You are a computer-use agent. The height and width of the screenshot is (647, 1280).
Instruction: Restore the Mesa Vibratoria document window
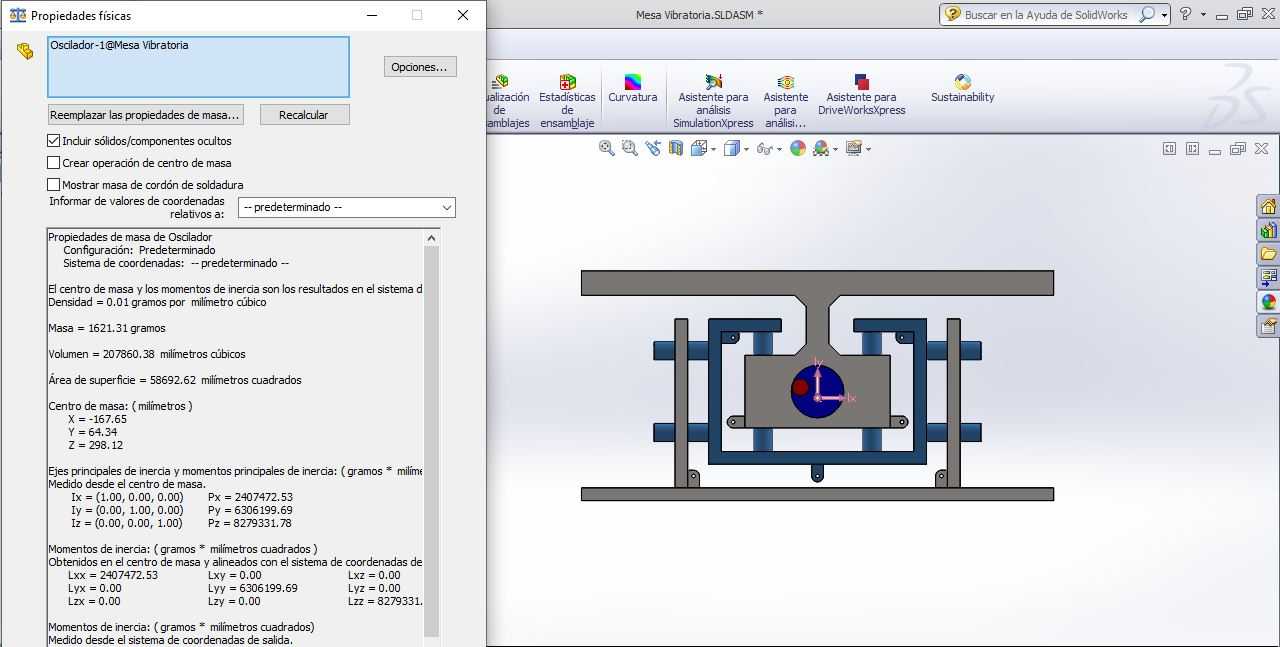coord(1238,149)
